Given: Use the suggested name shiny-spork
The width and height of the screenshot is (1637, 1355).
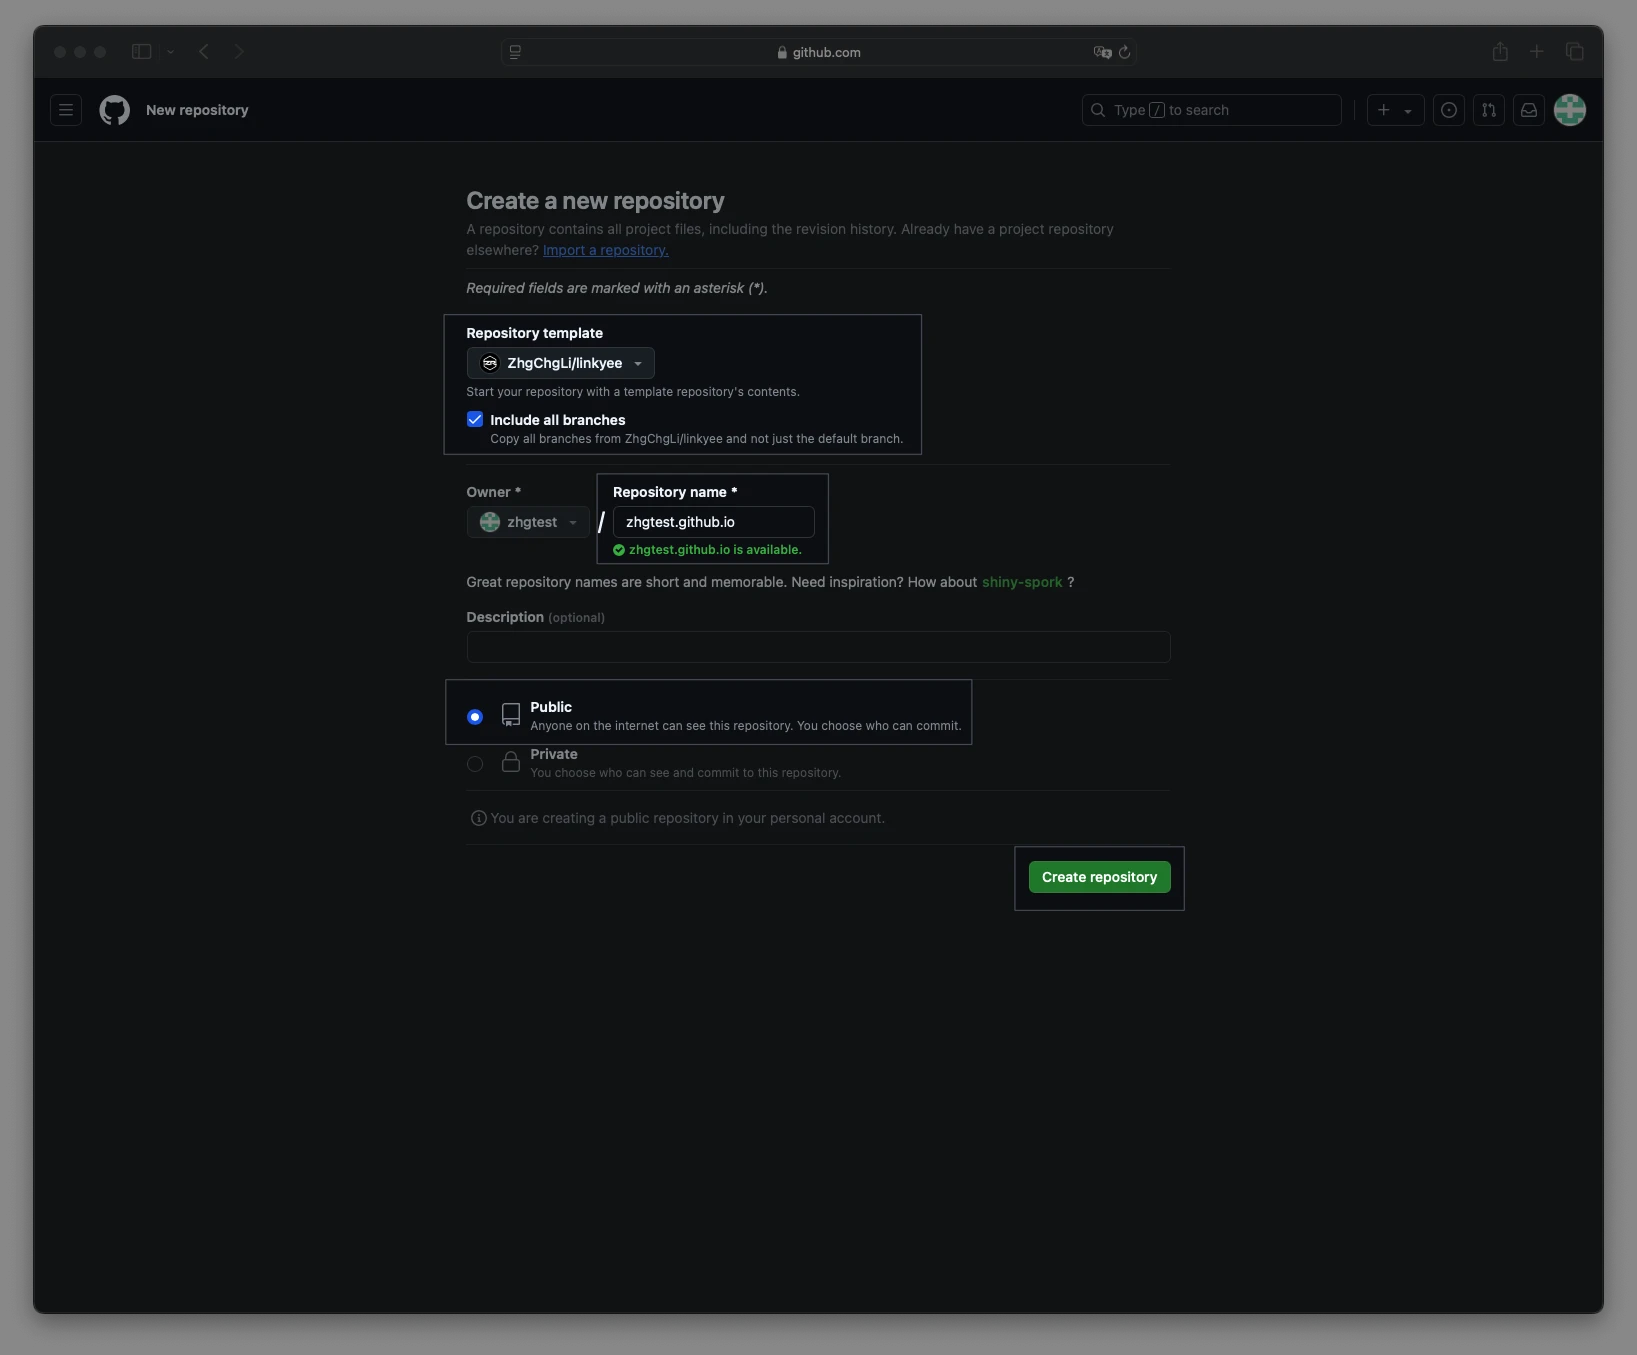Looking at the screenshot, I should [x=1022, y=582].
